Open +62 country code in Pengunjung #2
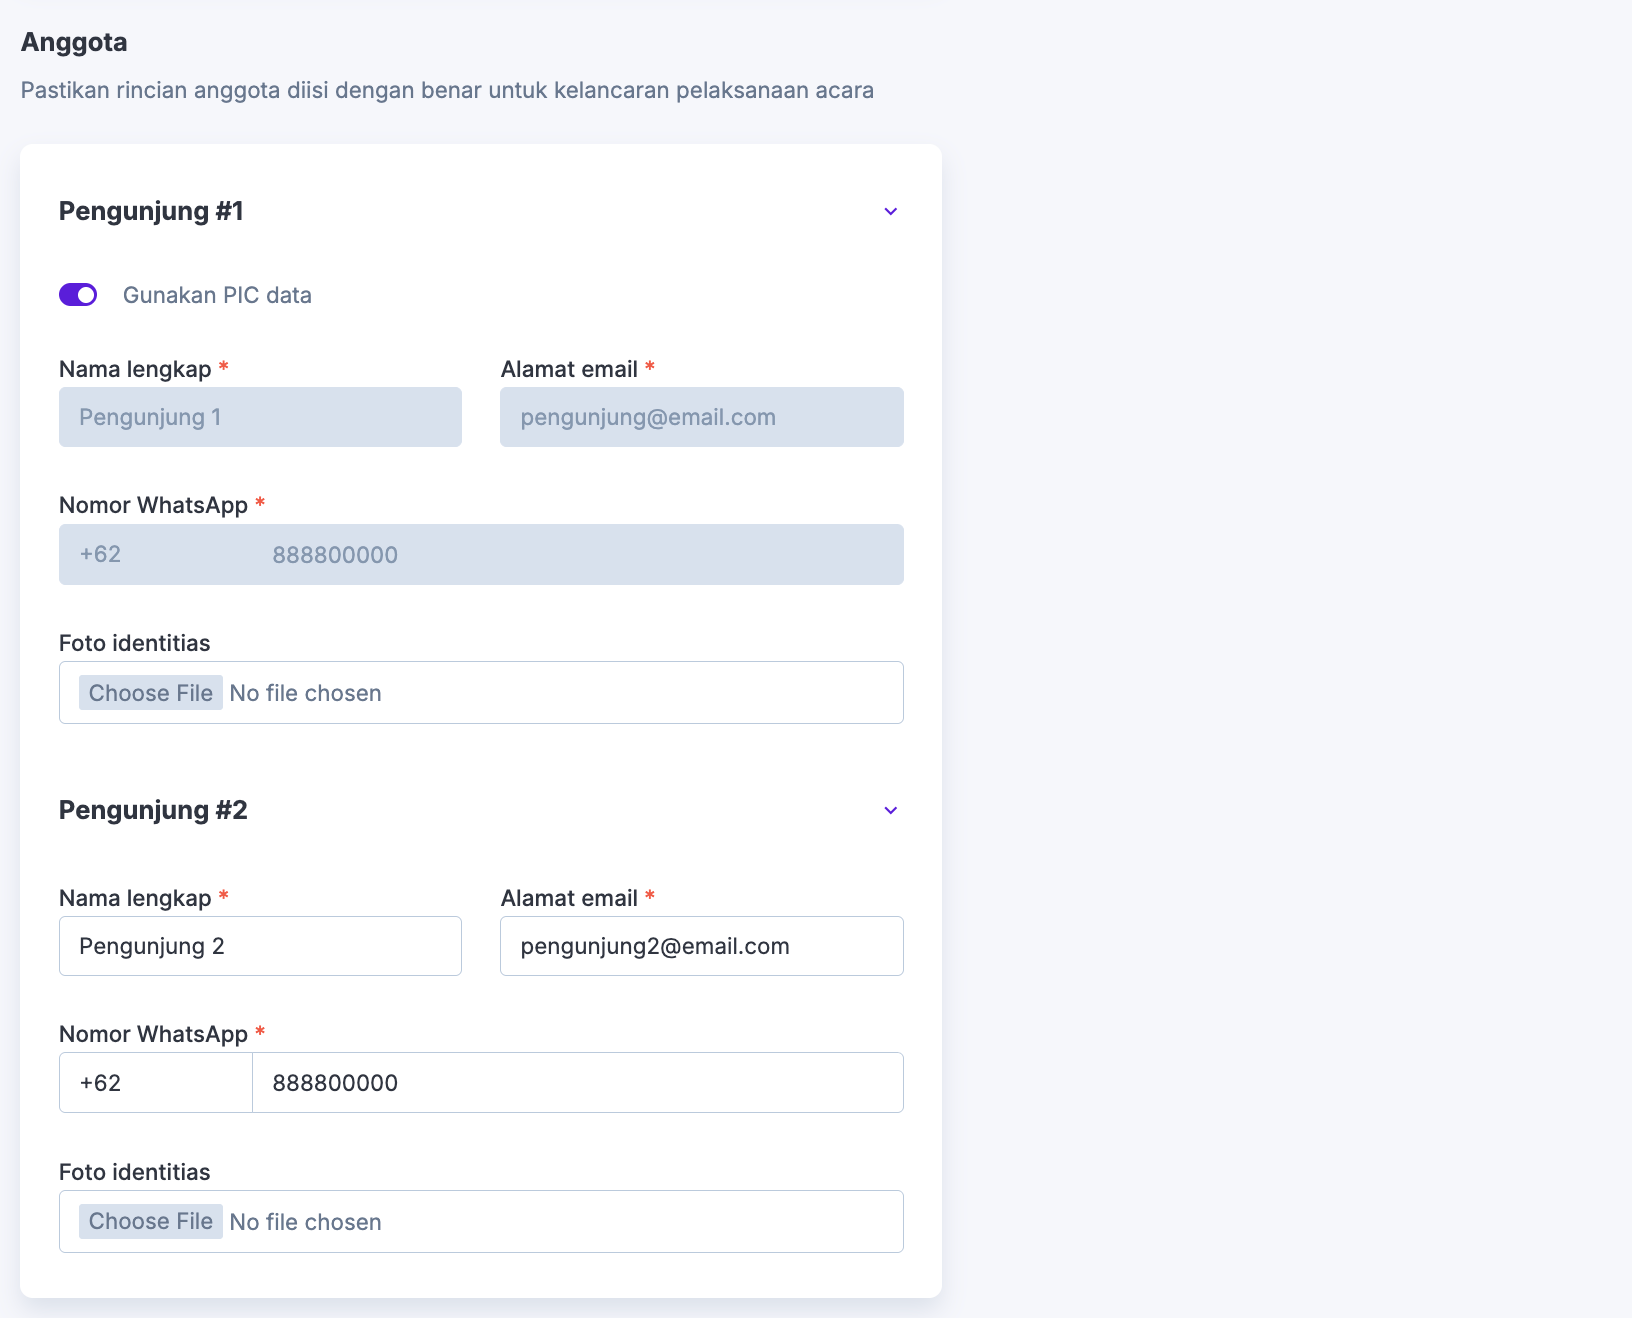Image resolution: width=1632 pixels, height=1318 pixels. pos(155,1083)
